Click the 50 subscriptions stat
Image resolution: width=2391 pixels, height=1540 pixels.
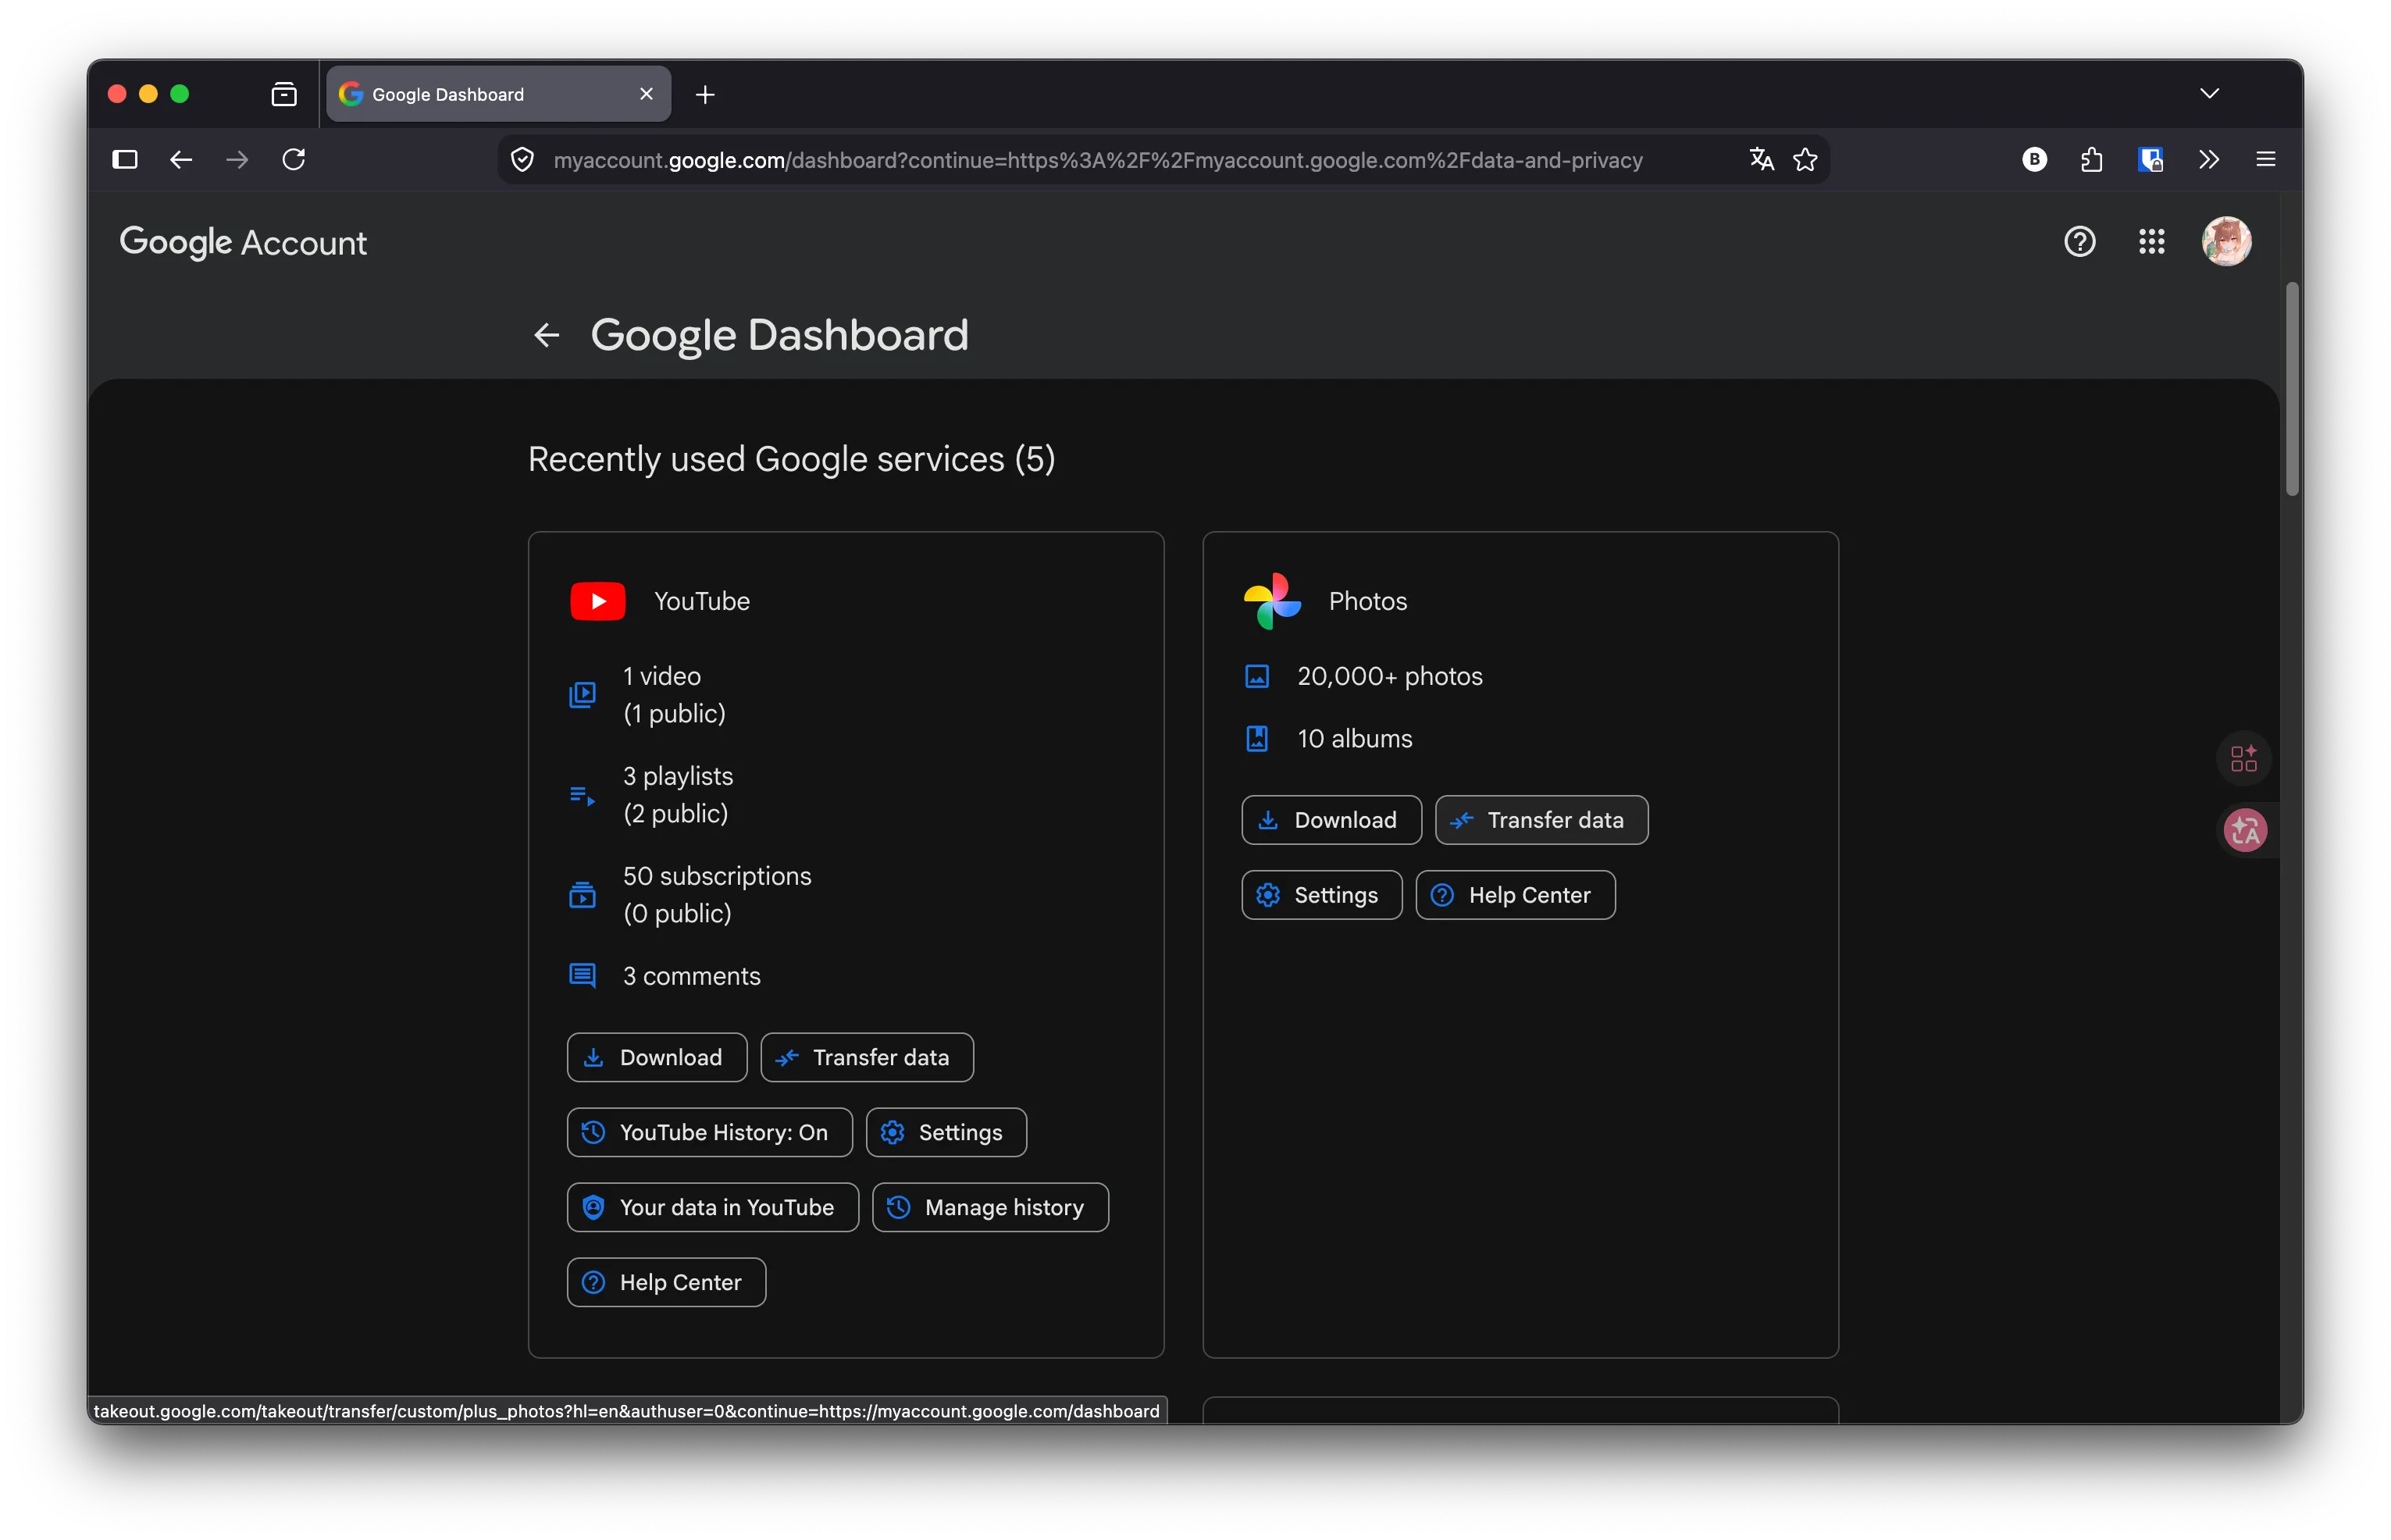click(717, 895)
